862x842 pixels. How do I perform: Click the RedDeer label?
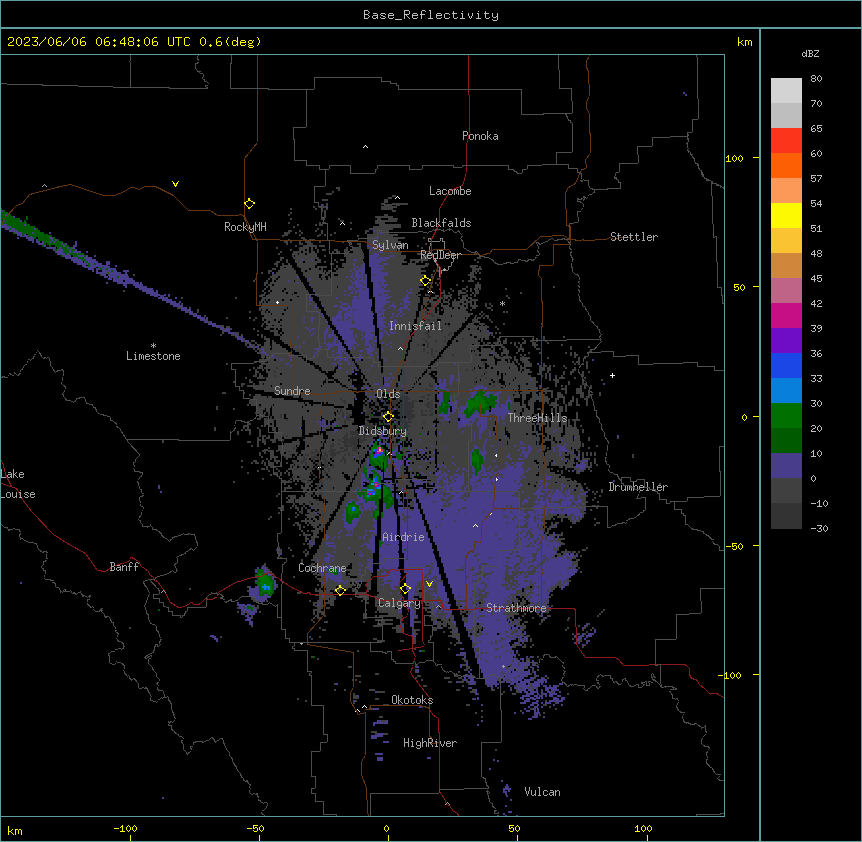440,255
